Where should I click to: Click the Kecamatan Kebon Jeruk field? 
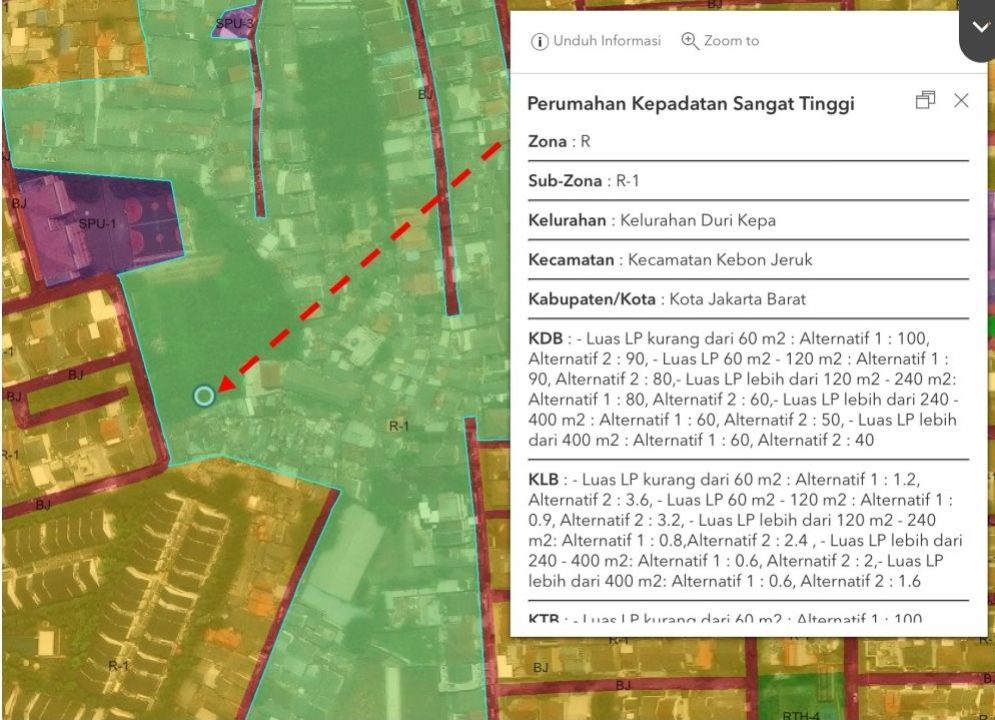click(670, 260)
